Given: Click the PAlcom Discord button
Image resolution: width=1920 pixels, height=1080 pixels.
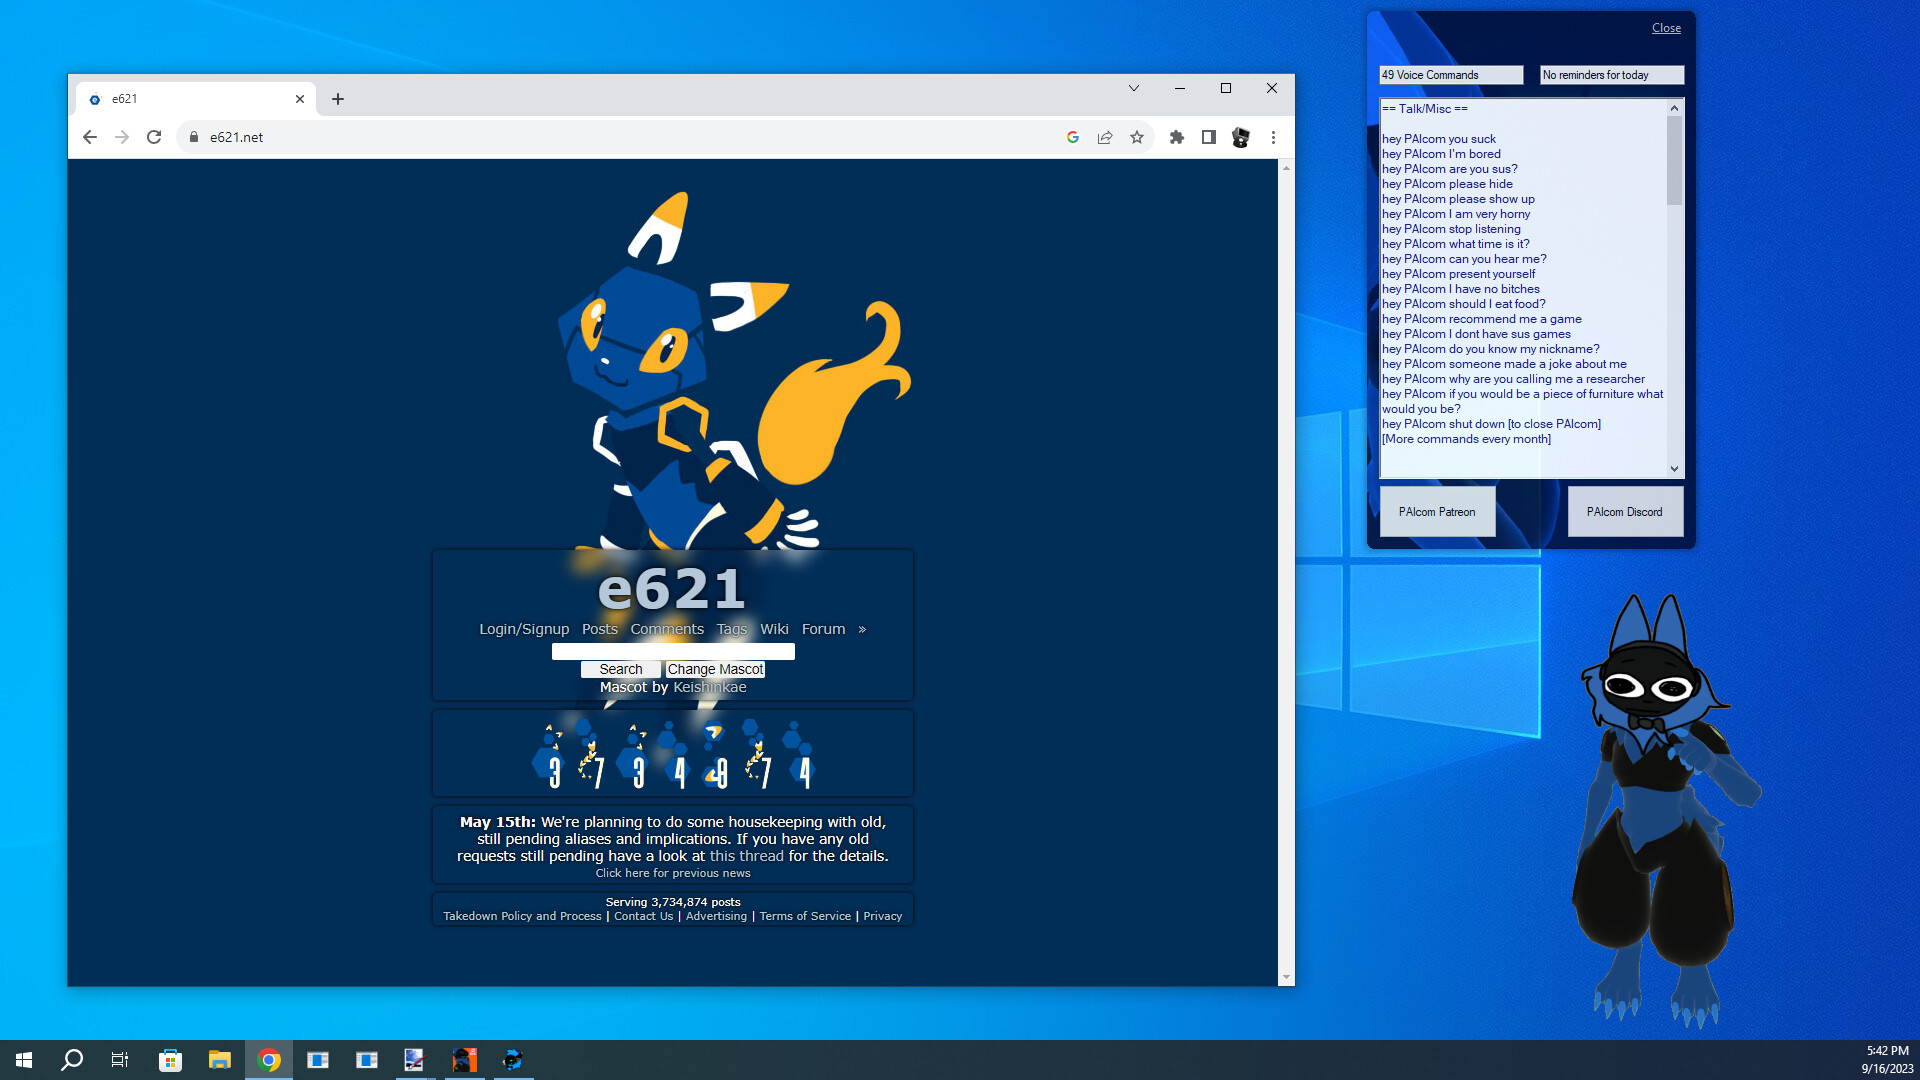Looking at the screenshot, I should click(1625, 511).
